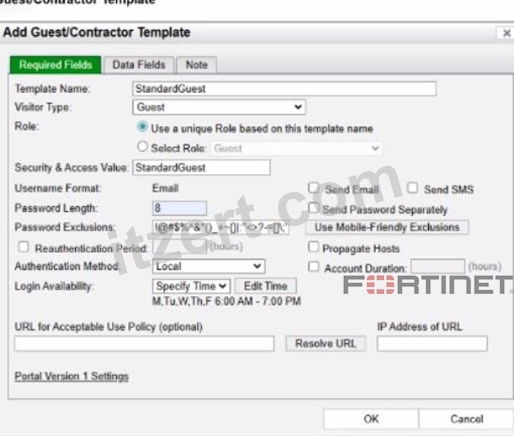
Task: Click the Edit Time button
Action: coord(265,286)
